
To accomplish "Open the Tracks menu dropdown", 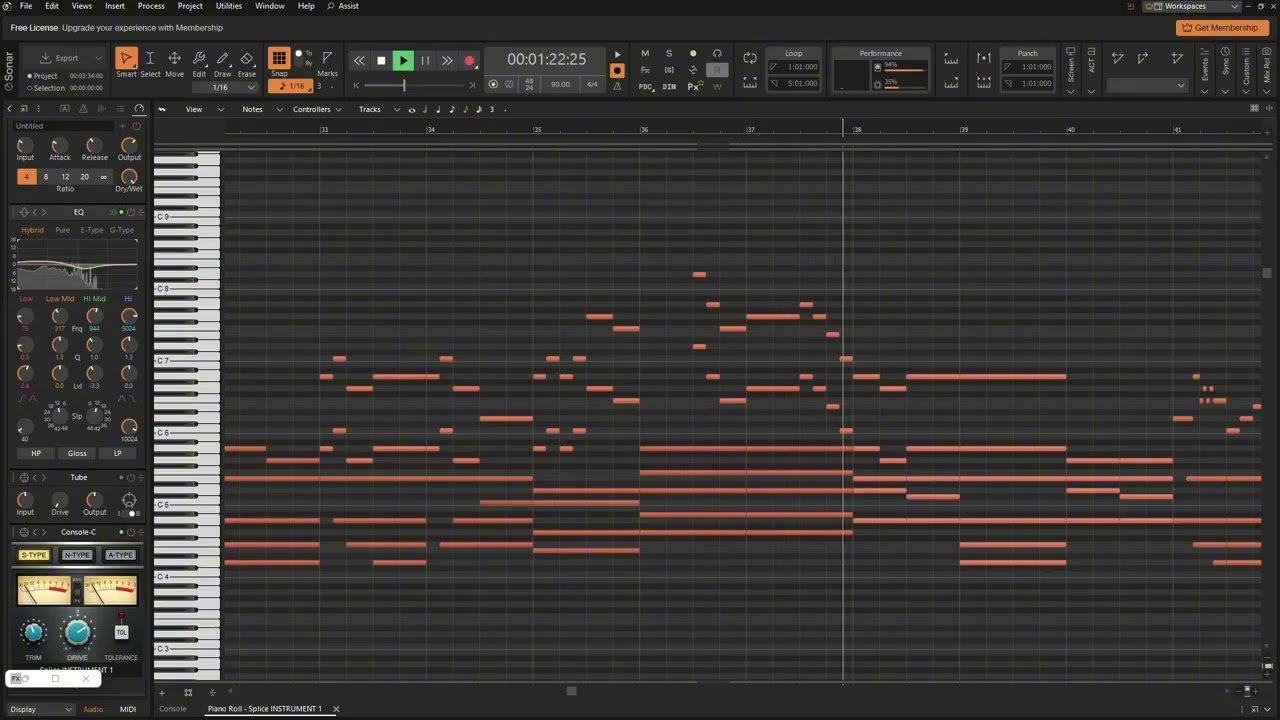I will click(x=397, y=110).
